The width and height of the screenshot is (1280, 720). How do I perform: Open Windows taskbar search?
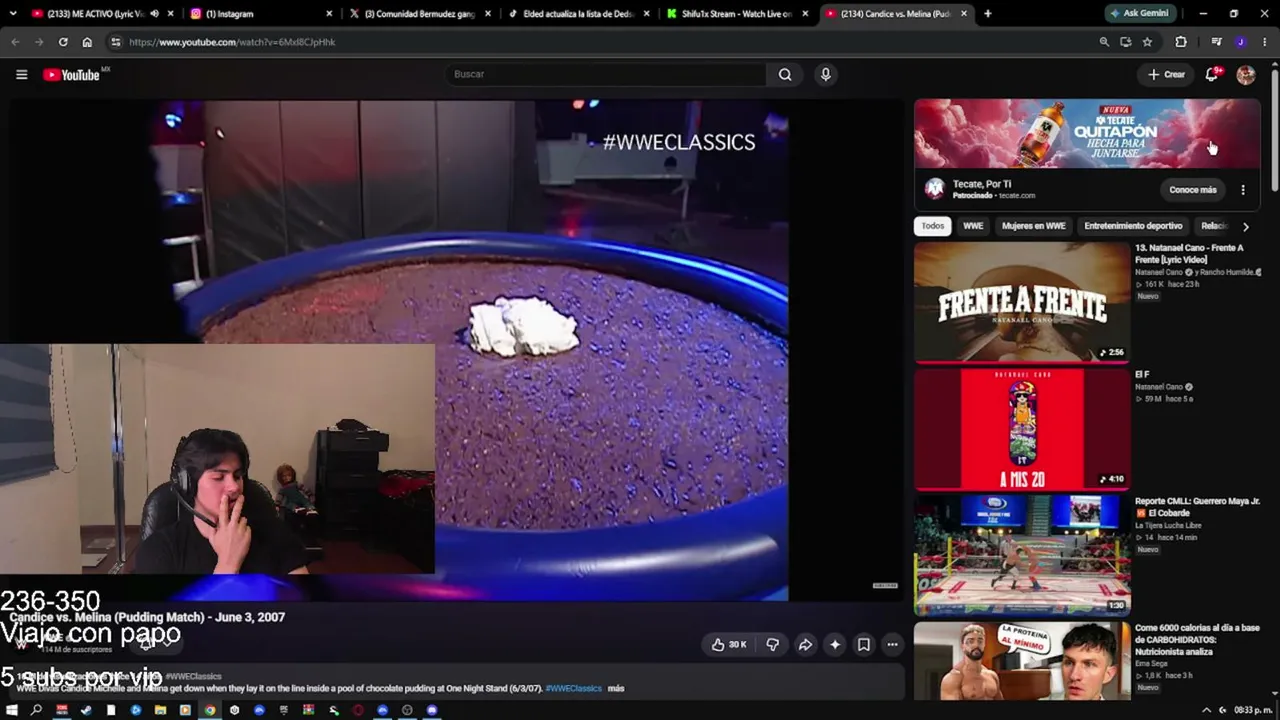(x=37, y=710)
